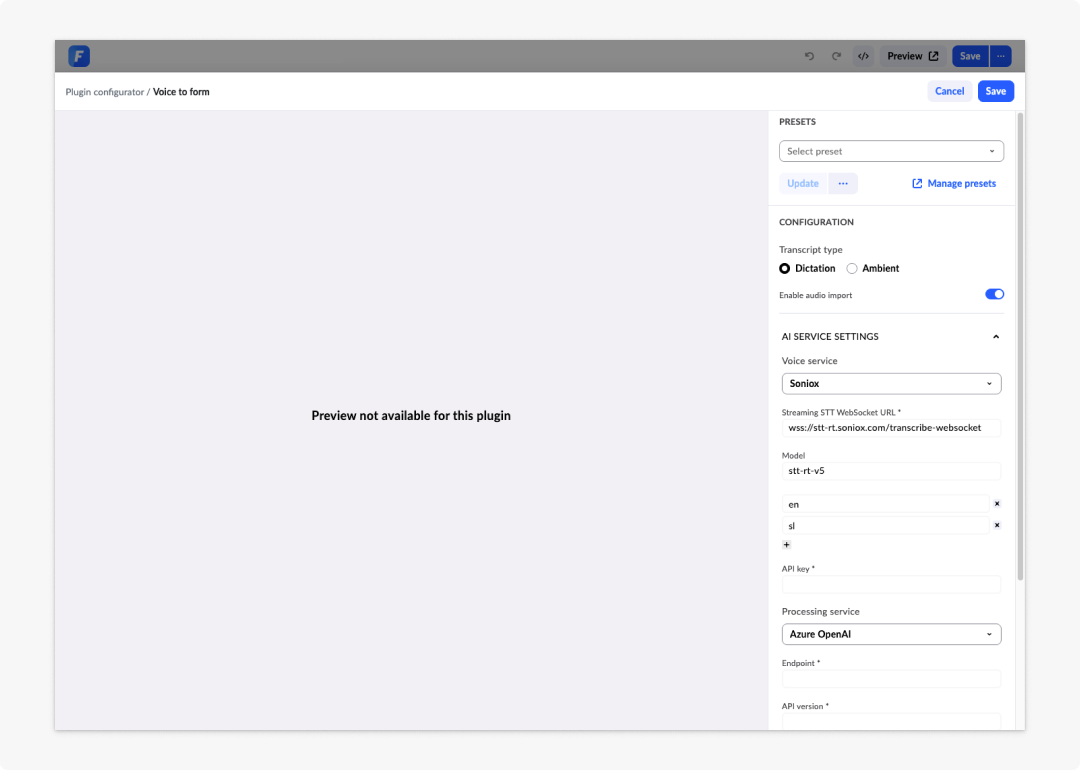Open the Processing service Azure OpenAI dropdown
The image size is (1080, 770).
click(x=891, y=634)
